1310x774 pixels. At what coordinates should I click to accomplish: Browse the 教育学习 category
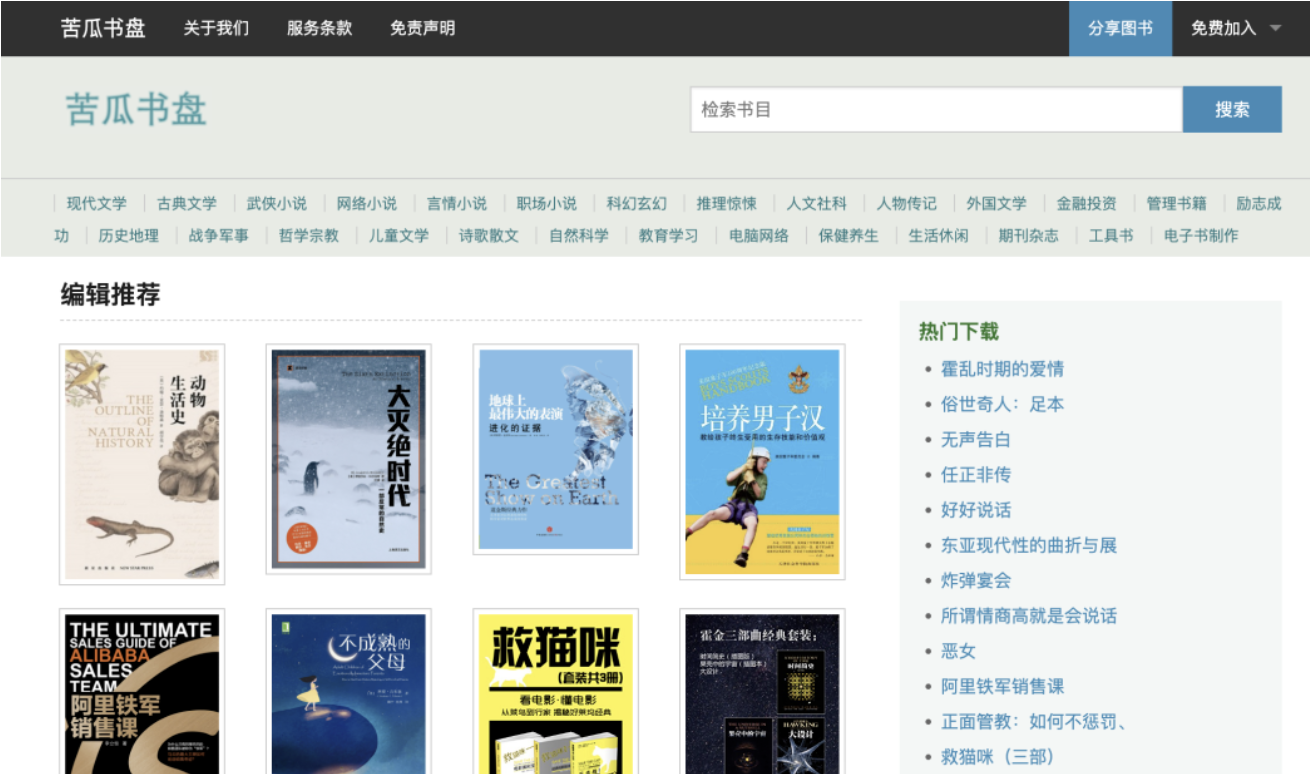pos(669,235)
